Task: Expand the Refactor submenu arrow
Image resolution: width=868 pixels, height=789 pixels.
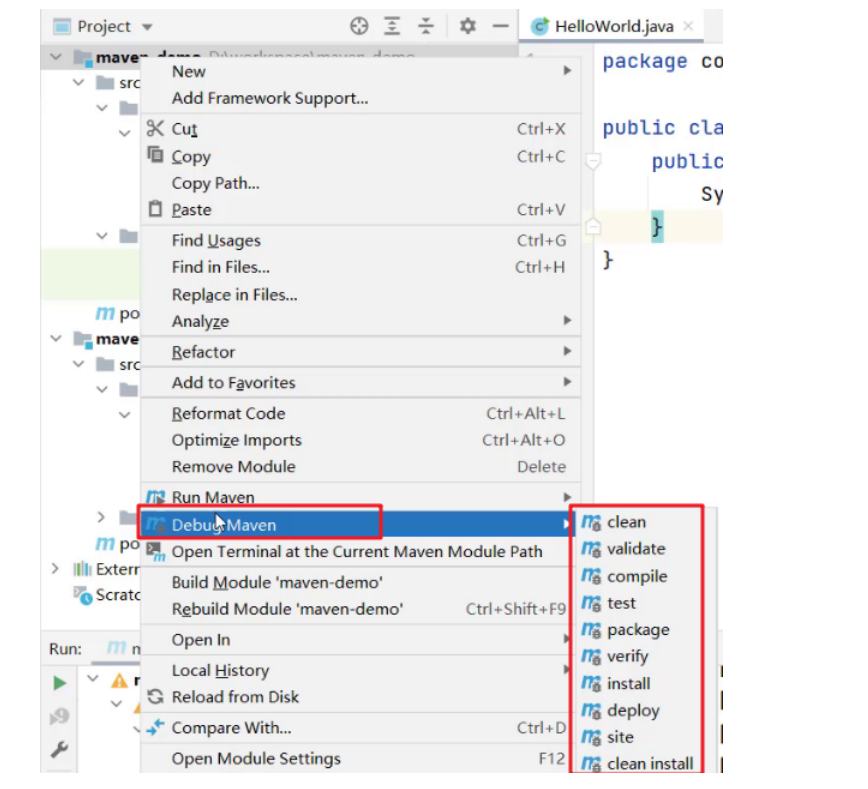Action: click(x=567, y=351)
